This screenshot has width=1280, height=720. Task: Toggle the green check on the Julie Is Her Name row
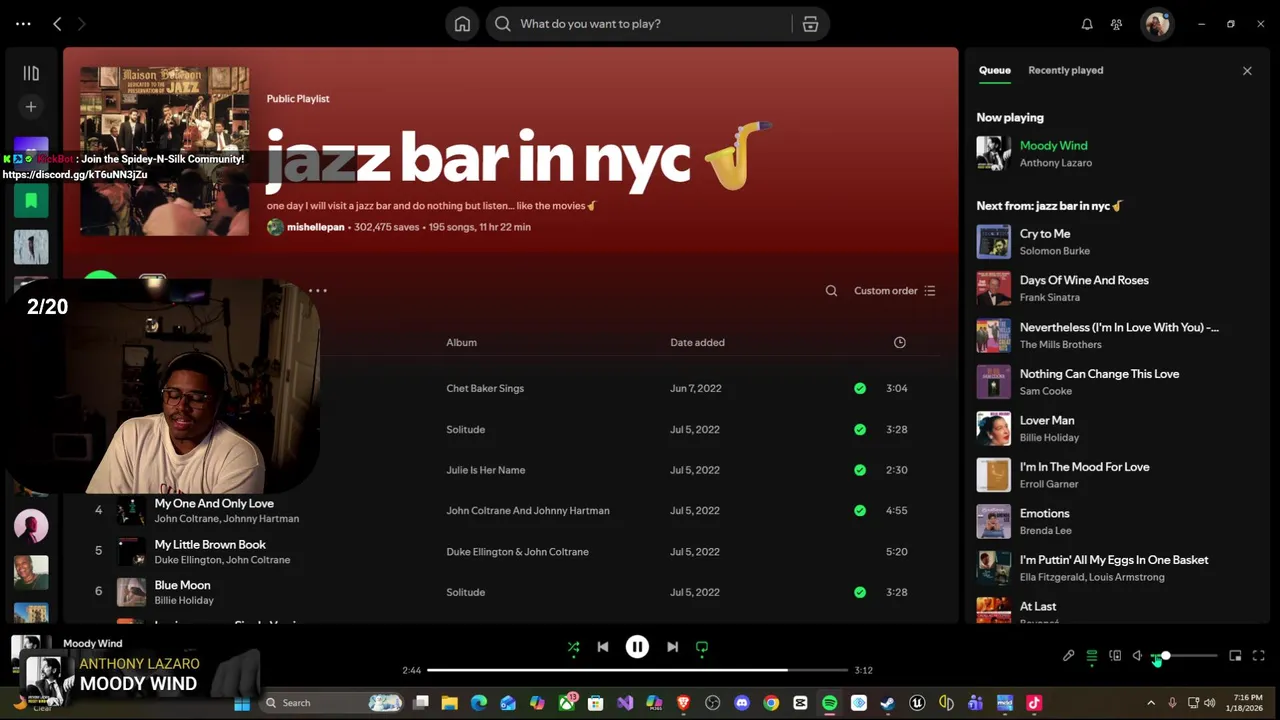coord(860,470)
